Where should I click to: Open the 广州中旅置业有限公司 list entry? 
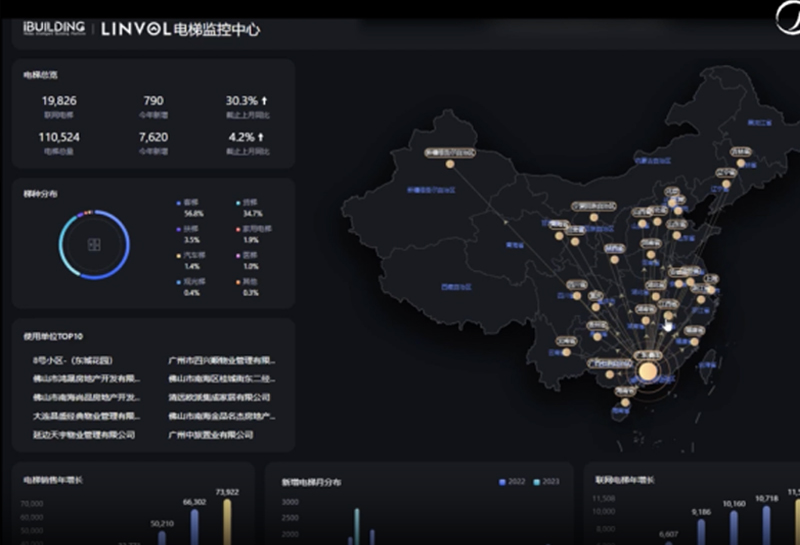pyautogui.click(x=211, y=435)
